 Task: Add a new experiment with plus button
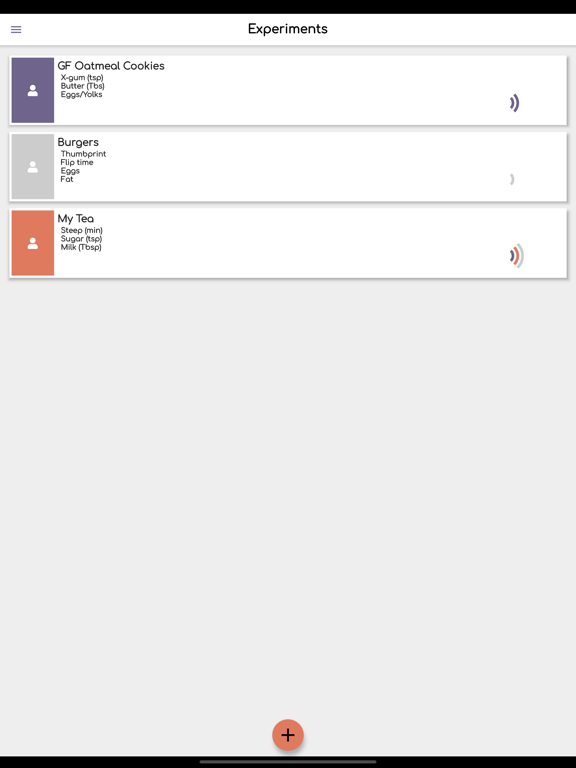(288, 735)
